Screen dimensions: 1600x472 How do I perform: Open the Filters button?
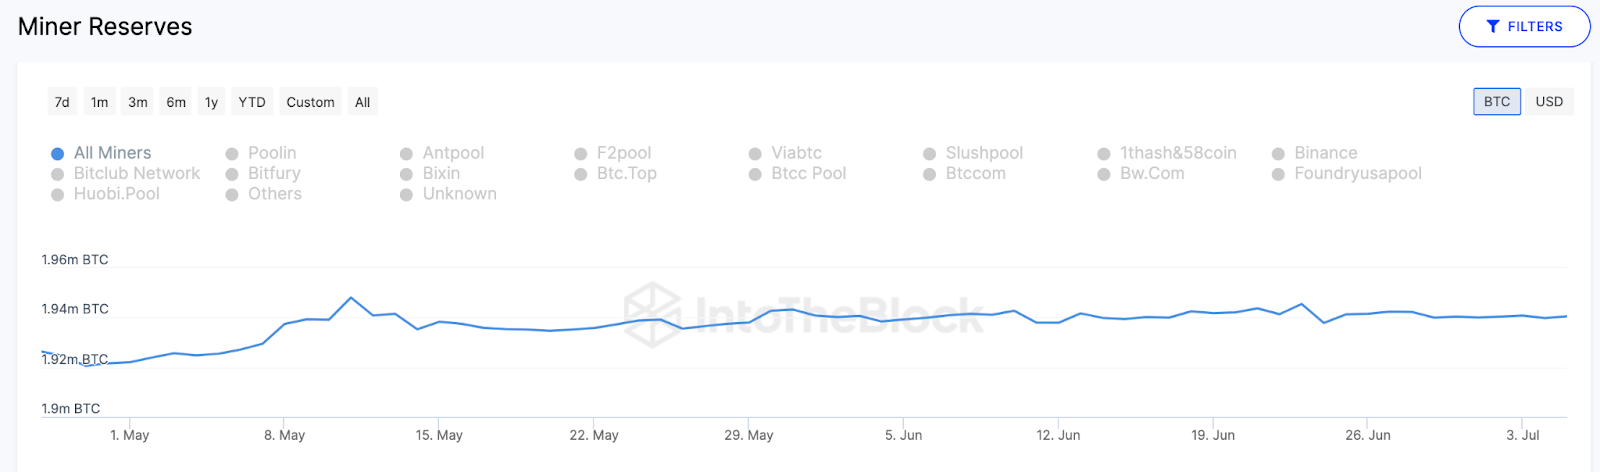[1524, 27]
